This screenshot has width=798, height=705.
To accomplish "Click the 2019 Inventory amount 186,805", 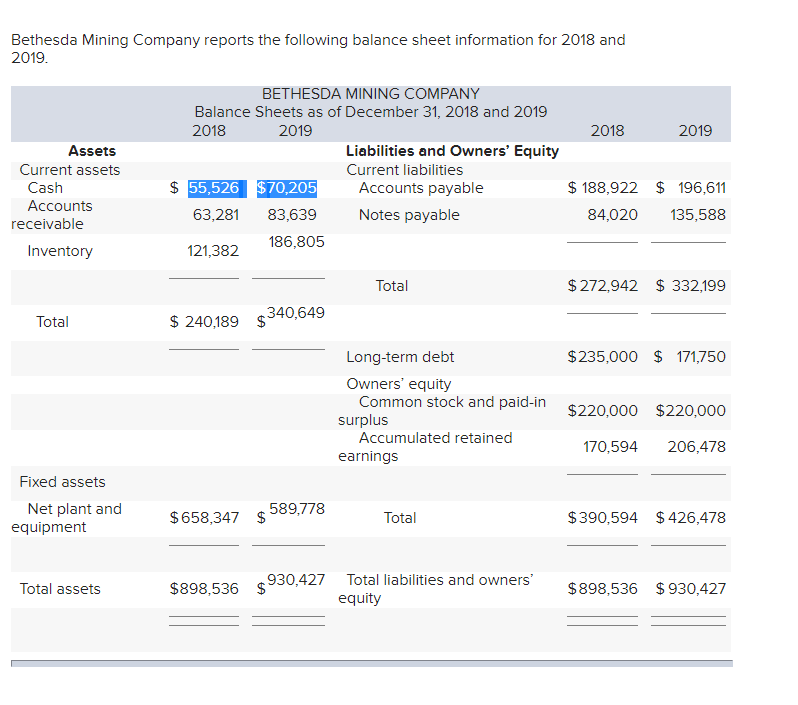I will (x=296, y=242).
